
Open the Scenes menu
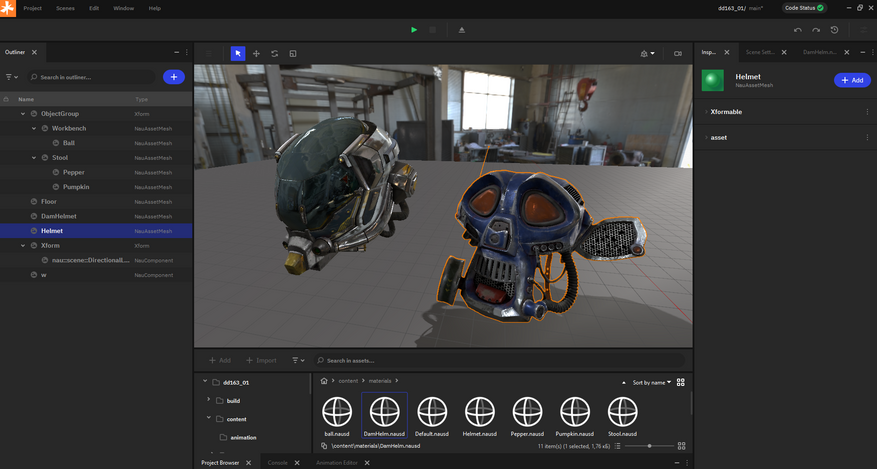[65, 8]
